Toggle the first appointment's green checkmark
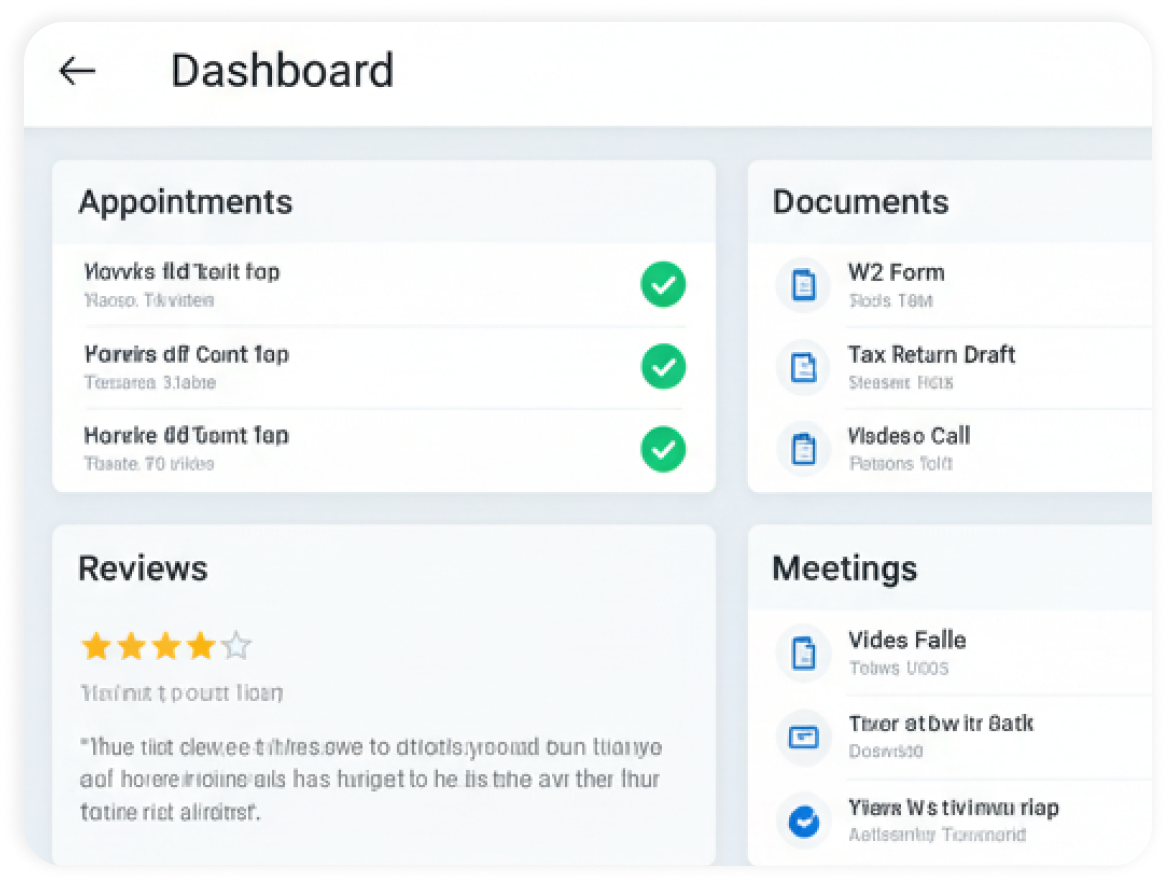Image resolution: width=1168 pixels, height=882 pixels. pos(663,285)
